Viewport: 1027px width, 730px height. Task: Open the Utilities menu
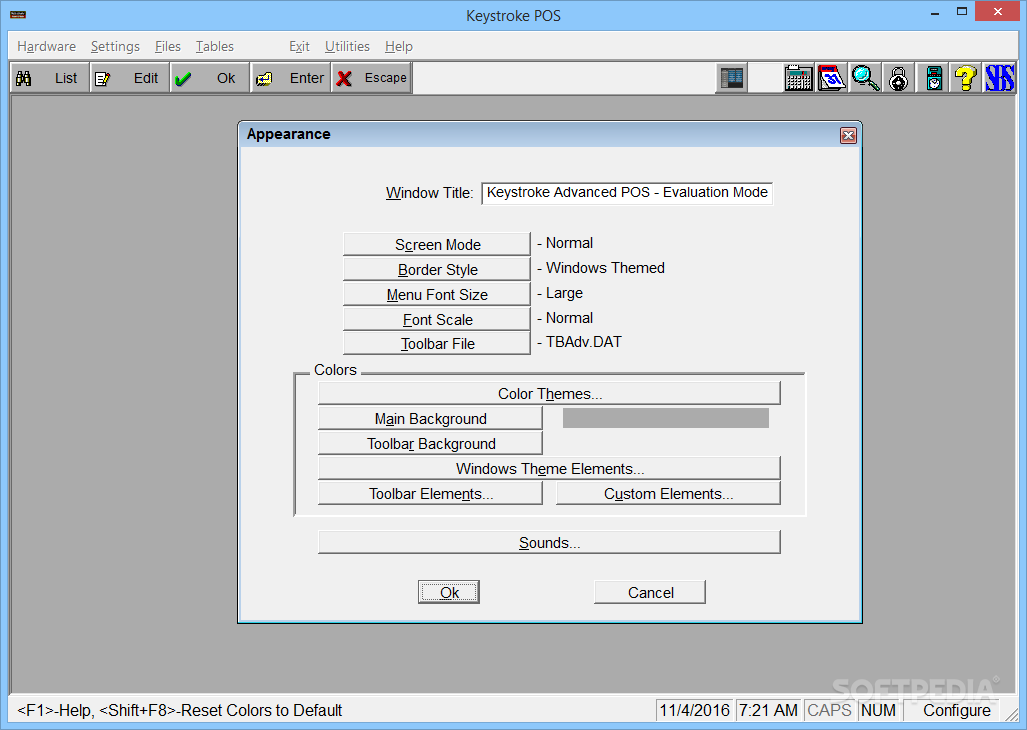[x=347, y=46]
